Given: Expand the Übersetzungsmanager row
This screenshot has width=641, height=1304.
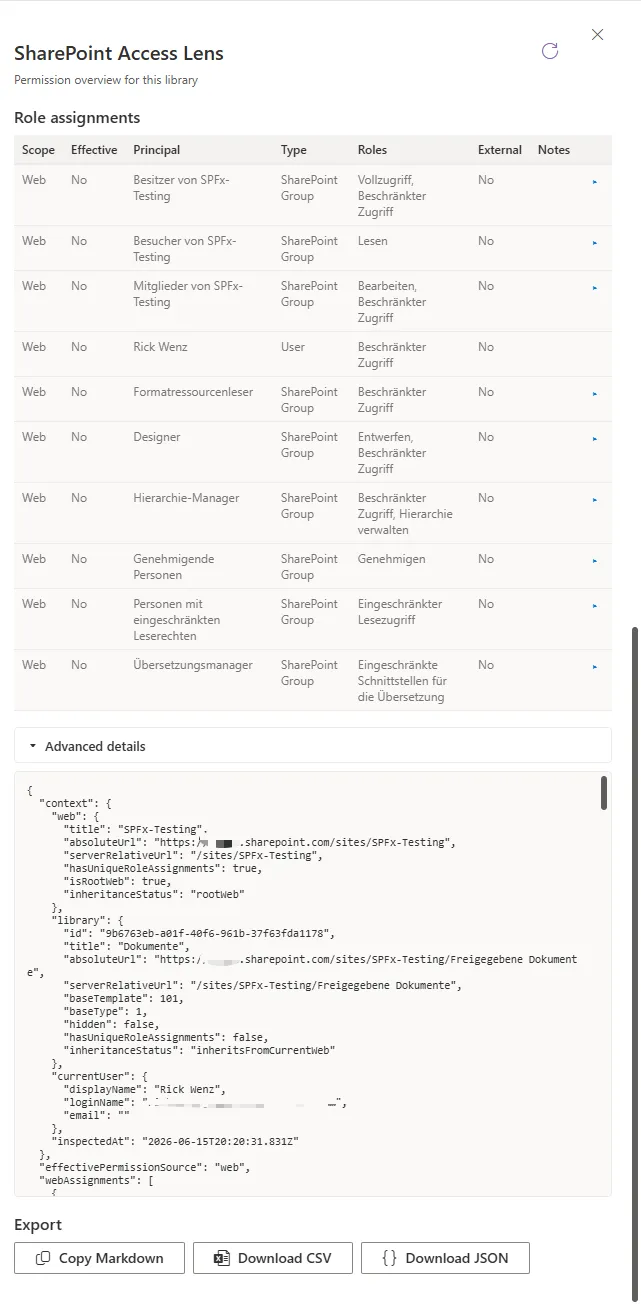Looking at the screenshot, I should click(x=595, y=667).
